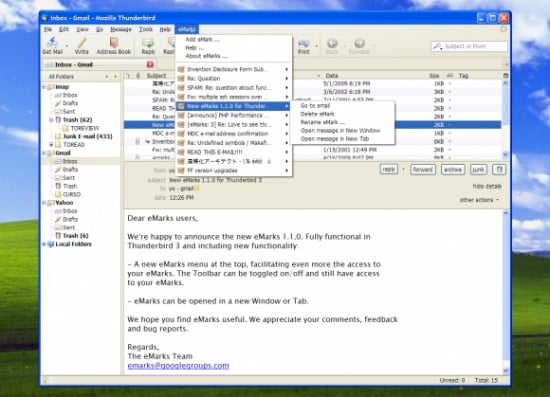550x397 pixels.
Task: Click the bookmark icon of 'Re: Question' eMark
Action: (181, 78)
